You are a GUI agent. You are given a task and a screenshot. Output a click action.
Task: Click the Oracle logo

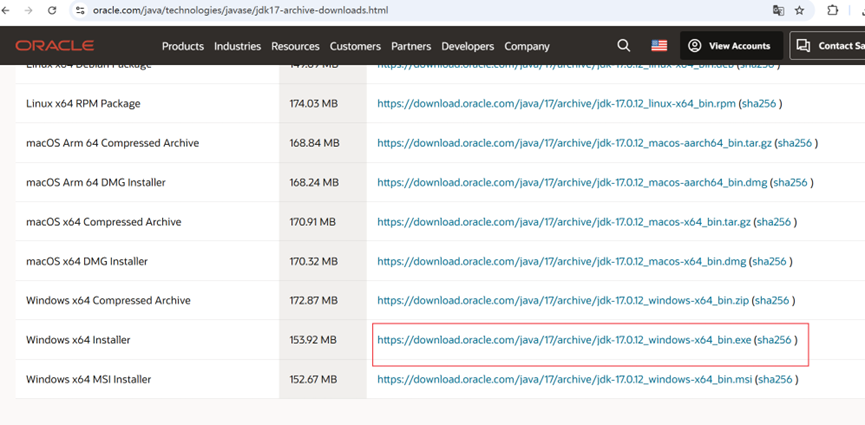tap(55, 46)
